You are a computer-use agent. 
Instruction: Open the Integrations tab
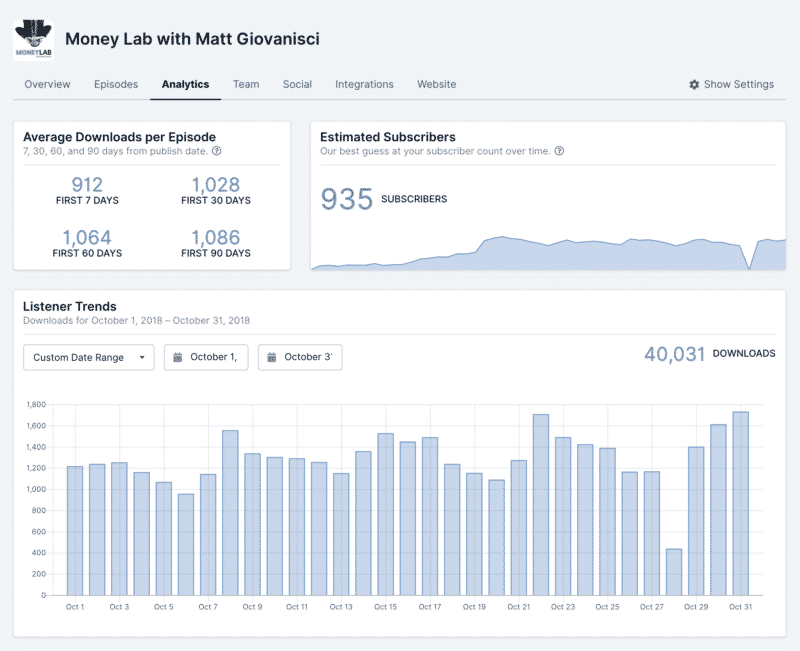tap(364, 84)
